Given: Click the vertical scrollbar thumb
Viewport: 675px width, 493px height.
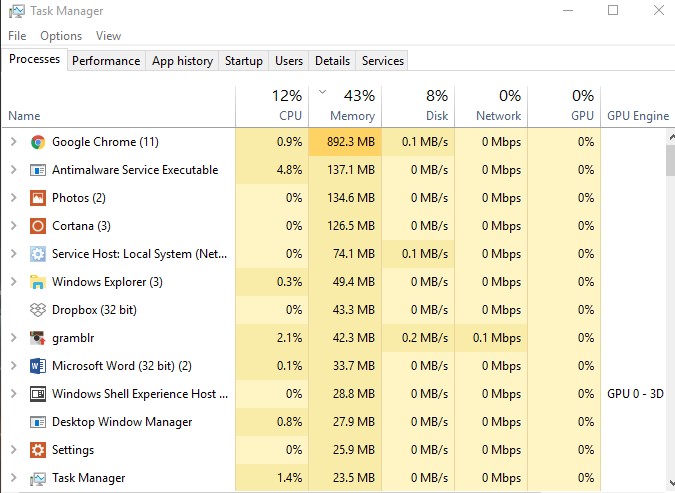Looking at the screenshot, I should coord(671,160).
